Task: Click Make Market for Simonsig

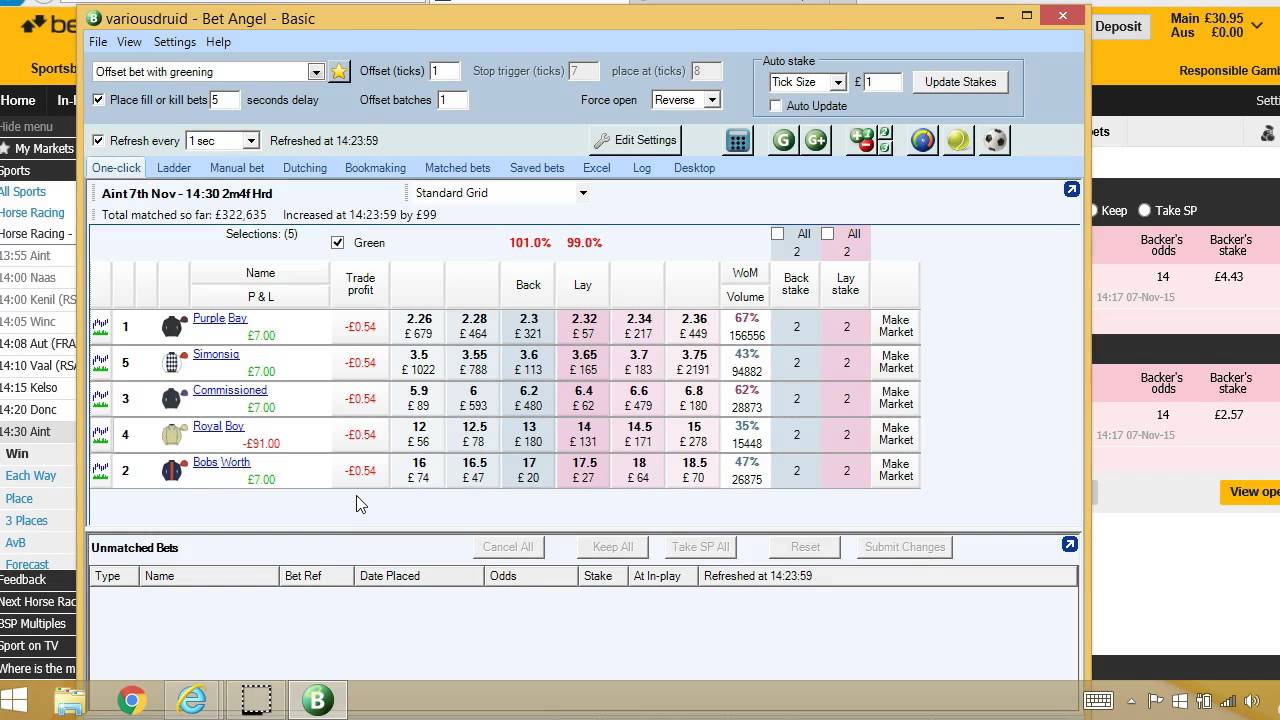Action: tap(896, 362)
